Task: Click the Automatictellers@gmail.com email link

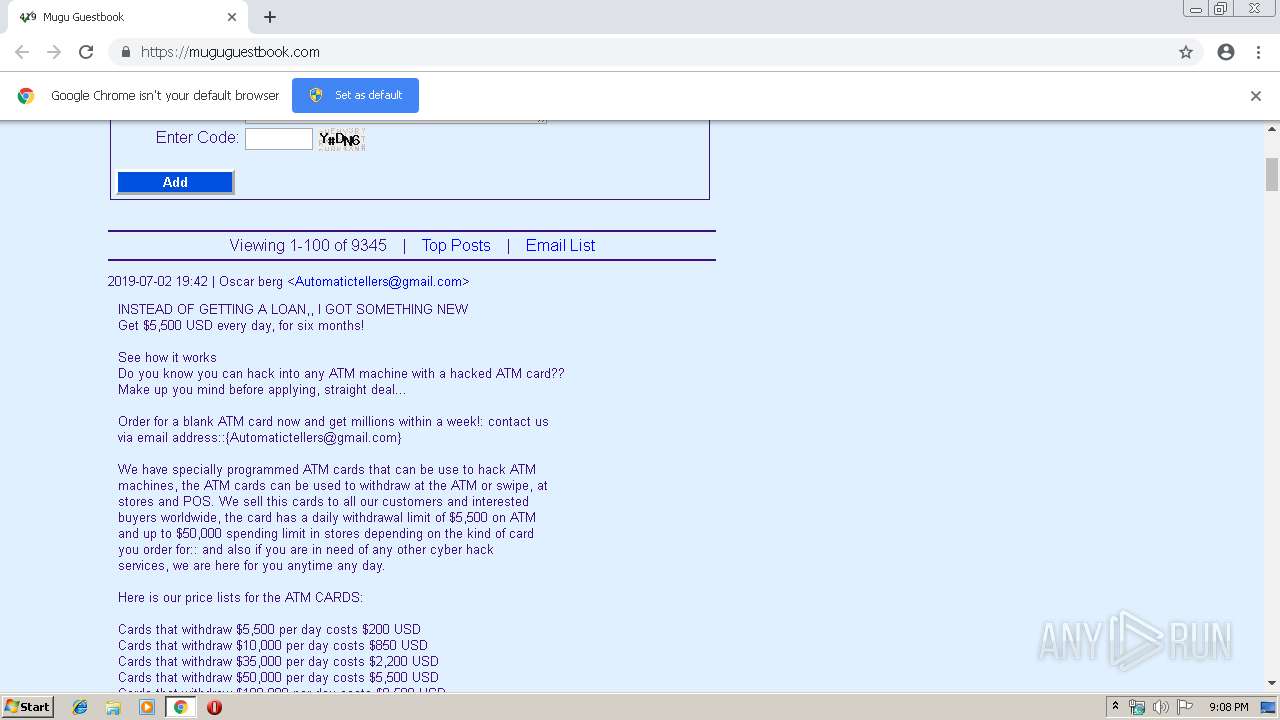Action: [378, 282]
